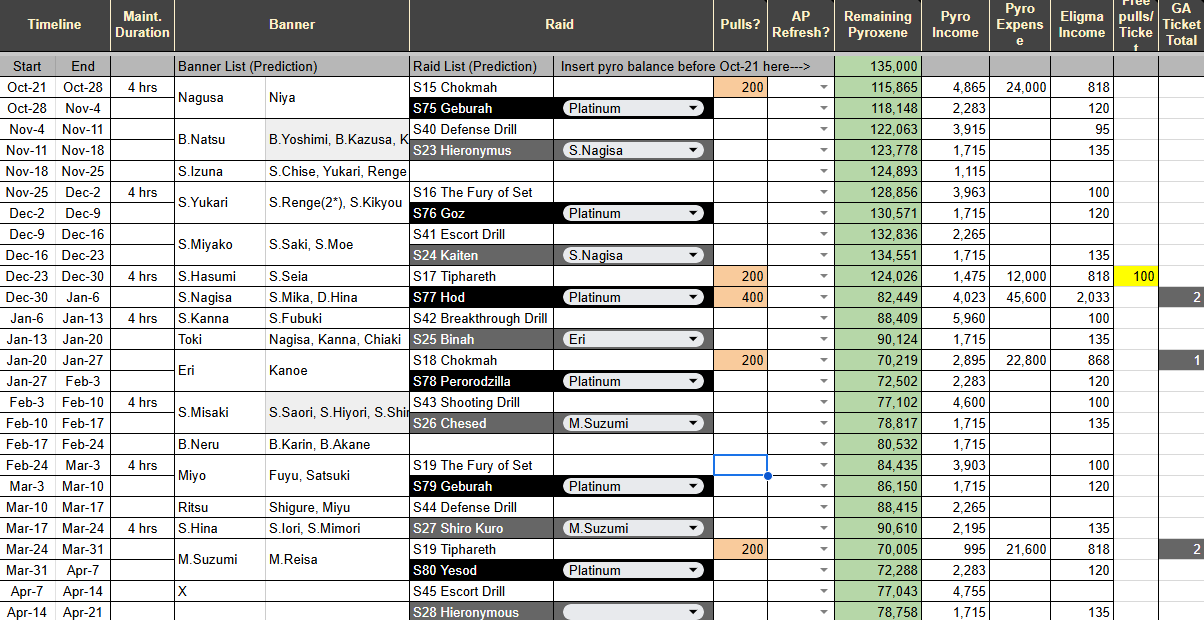Expand Platinum dropdown in S80 Yesod row
The image size is (1204, 620).
pyautogui.click(x=634, y=570)
